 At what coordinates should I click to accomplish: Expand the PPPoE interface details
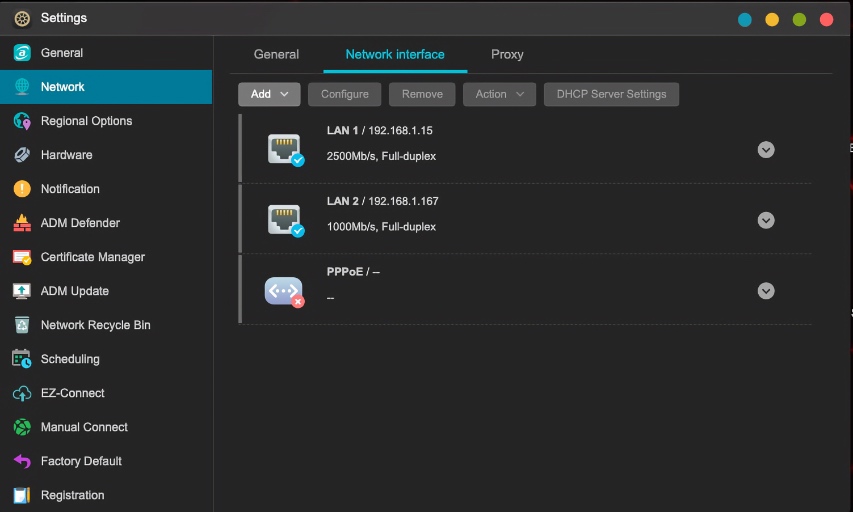[x=766, y=291]
